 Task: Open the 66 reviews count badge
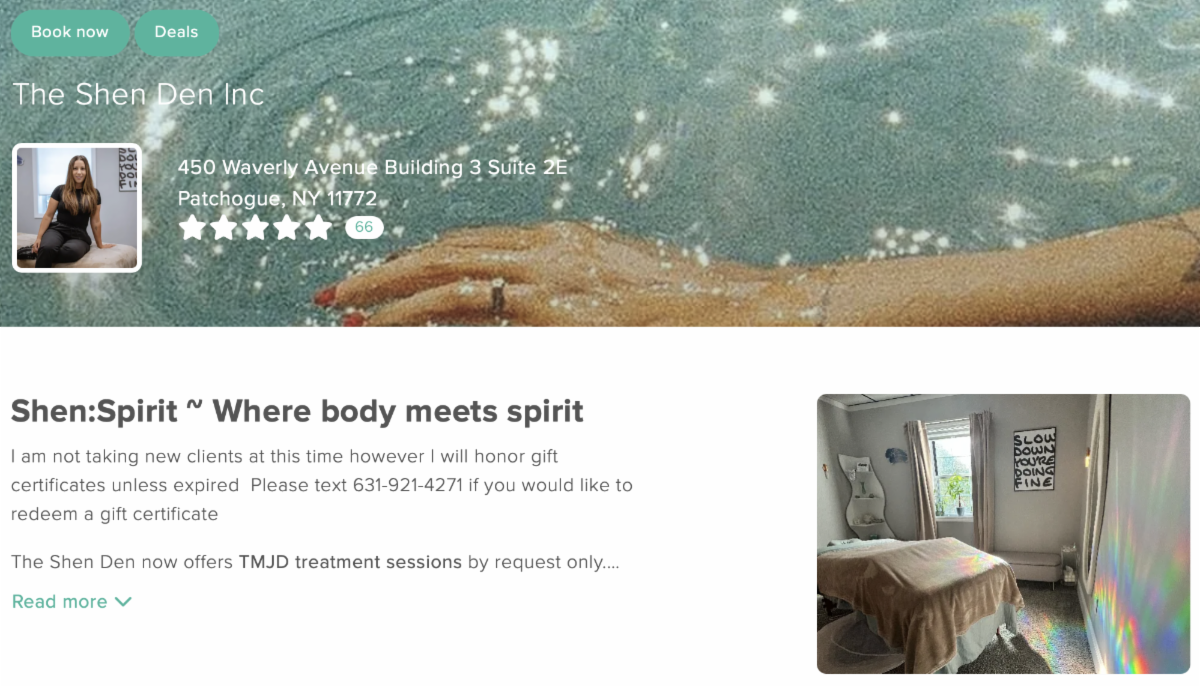tap(364, 228)
